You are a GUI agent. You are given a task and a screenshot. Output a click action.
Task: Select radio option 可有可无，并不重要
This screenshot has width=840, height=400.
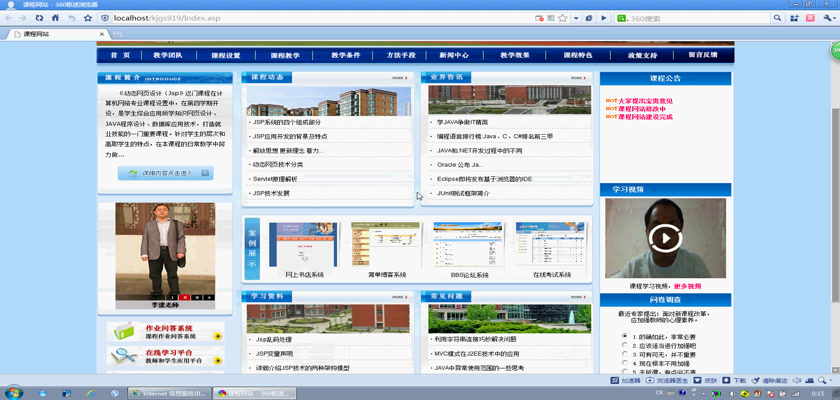(x=625, y=355)
